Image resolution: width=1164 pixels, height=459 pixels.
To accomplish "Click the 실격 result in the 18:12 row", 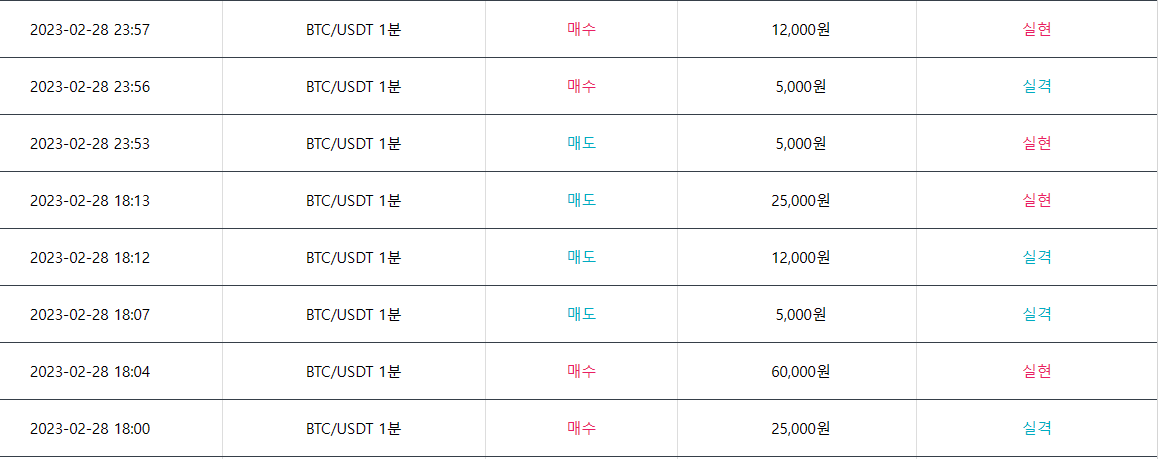I will coord(1037,257).
